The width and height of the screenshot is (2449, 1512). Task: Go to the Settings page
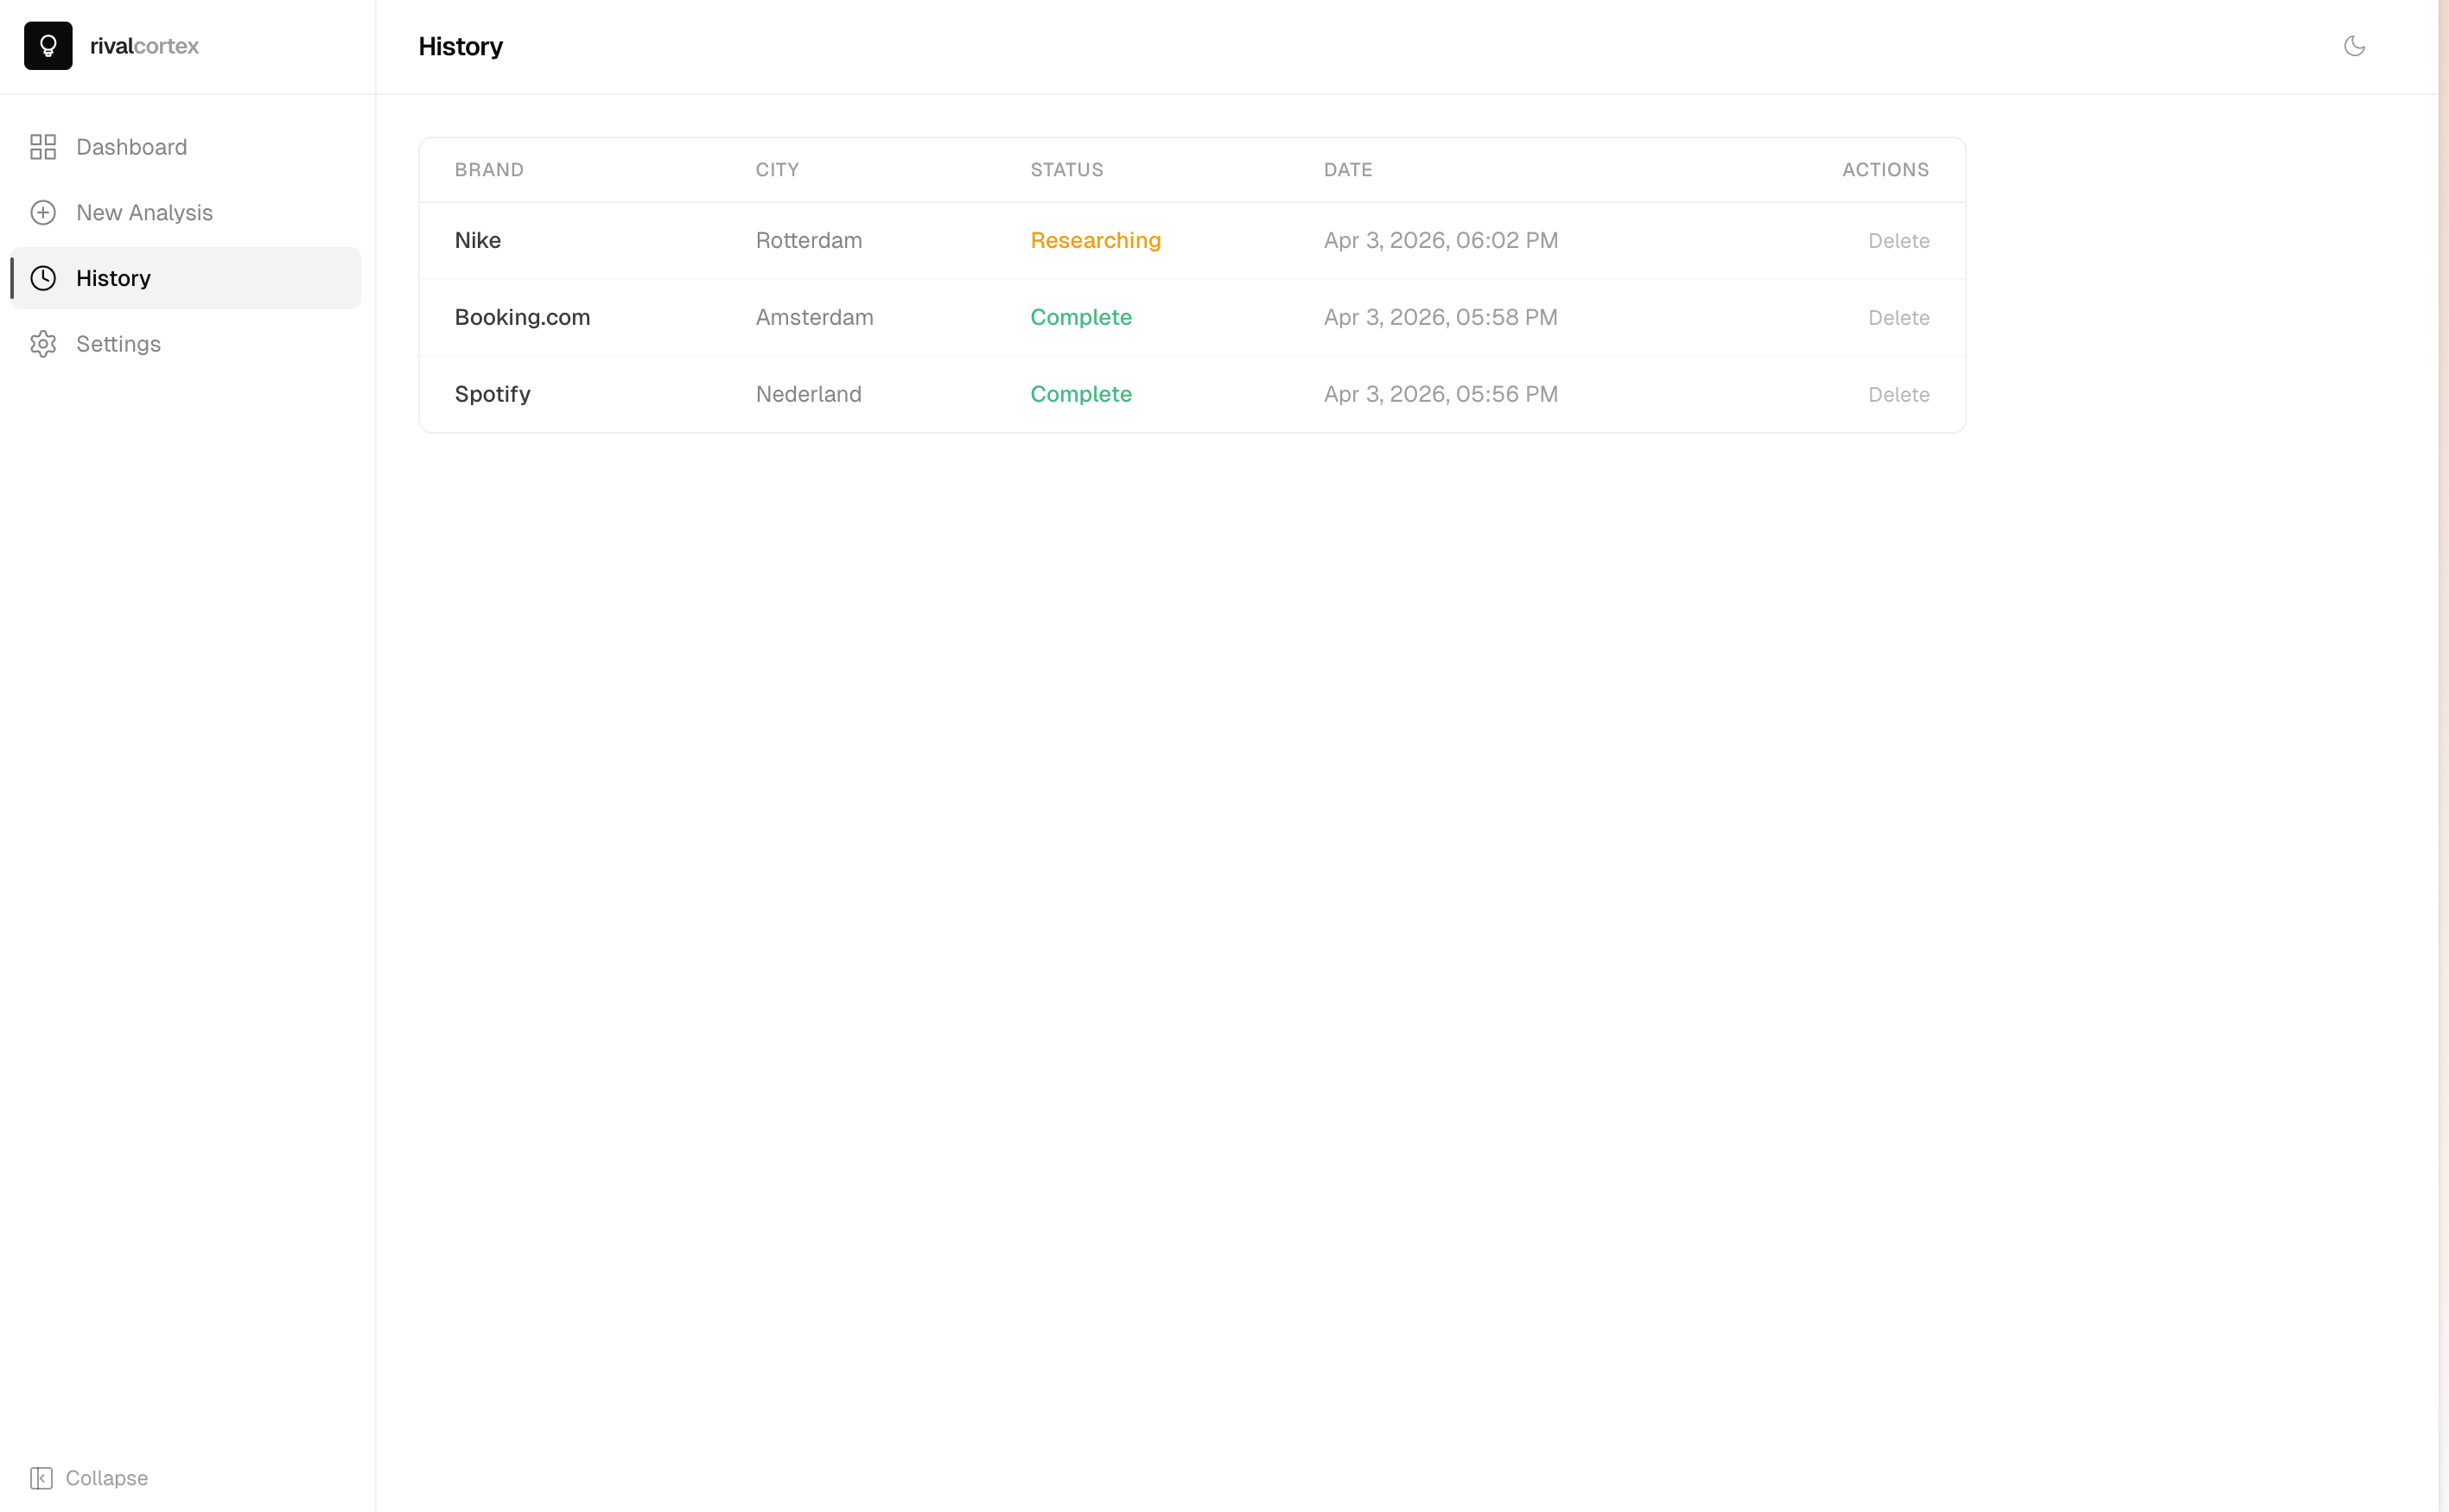[x=118, y=344]
